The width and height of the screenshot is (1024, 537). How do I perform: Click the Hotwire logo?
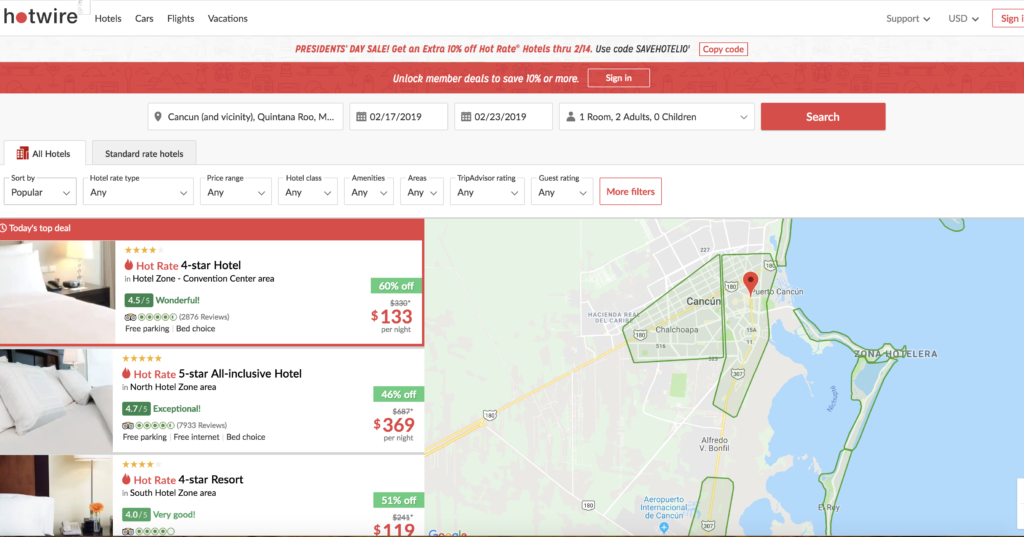[41, 18]
